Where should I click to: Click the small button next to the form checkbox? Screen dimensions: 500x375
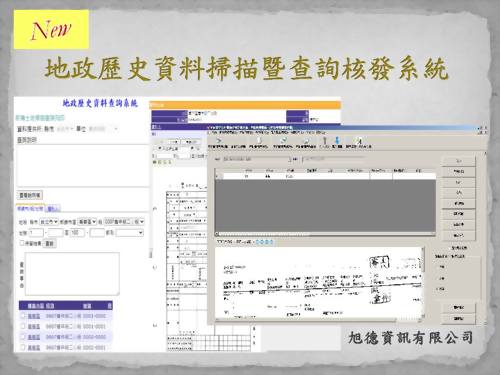point(49,243)
